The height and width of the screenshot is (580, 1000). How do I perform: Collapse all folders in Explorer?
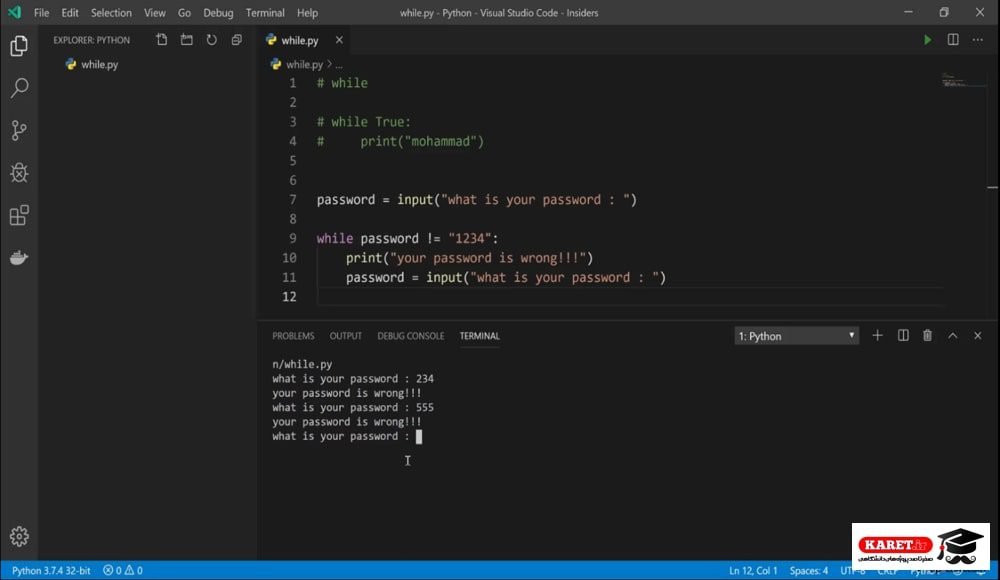[237, 40]
